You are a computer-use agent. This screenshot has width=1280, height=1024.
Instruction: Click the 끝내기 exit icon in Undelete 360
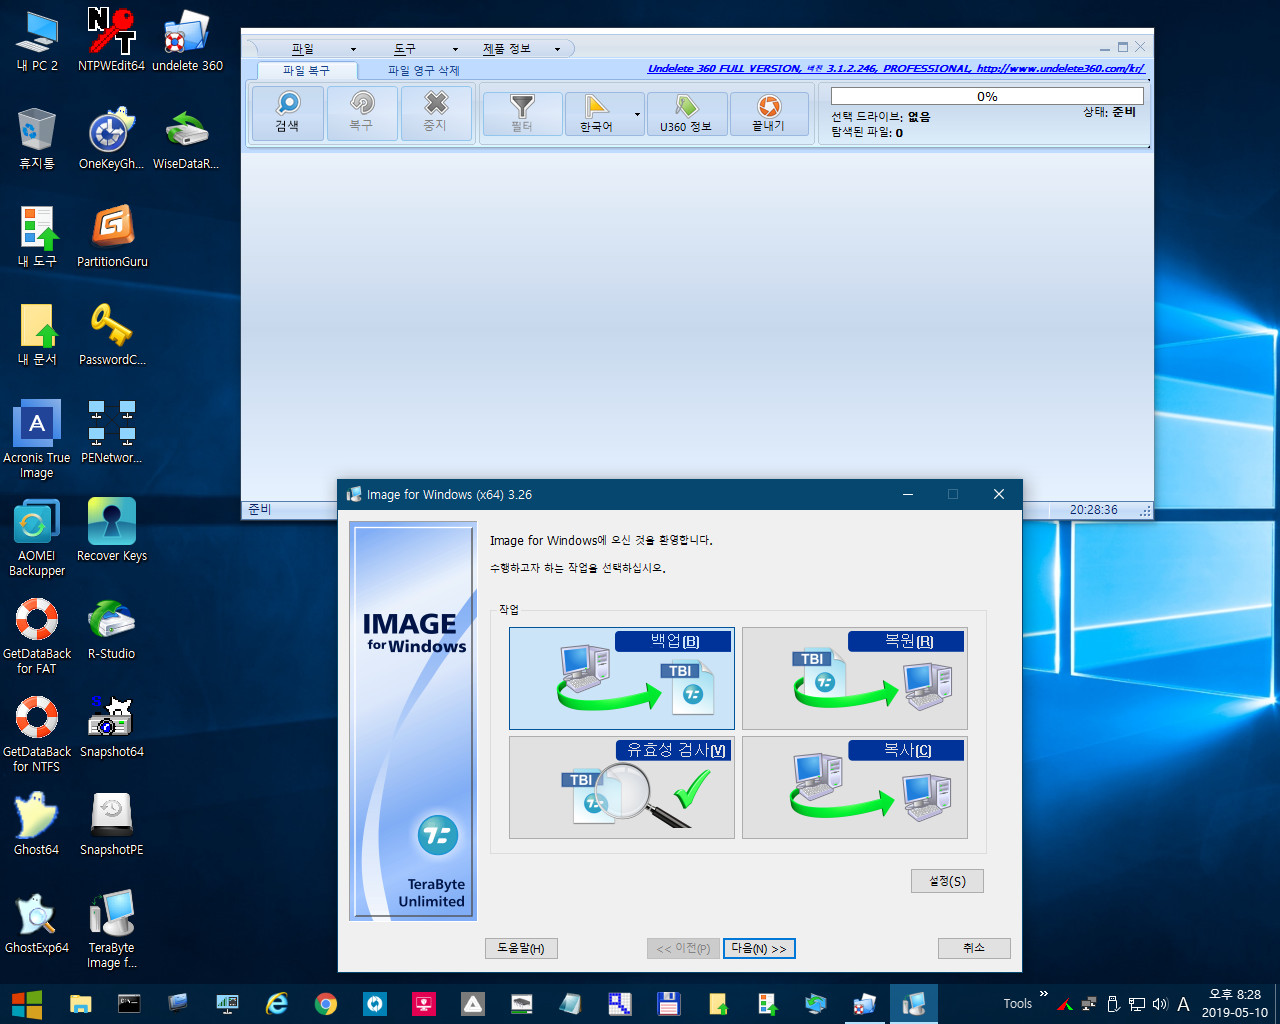click(x=769, y=113)
